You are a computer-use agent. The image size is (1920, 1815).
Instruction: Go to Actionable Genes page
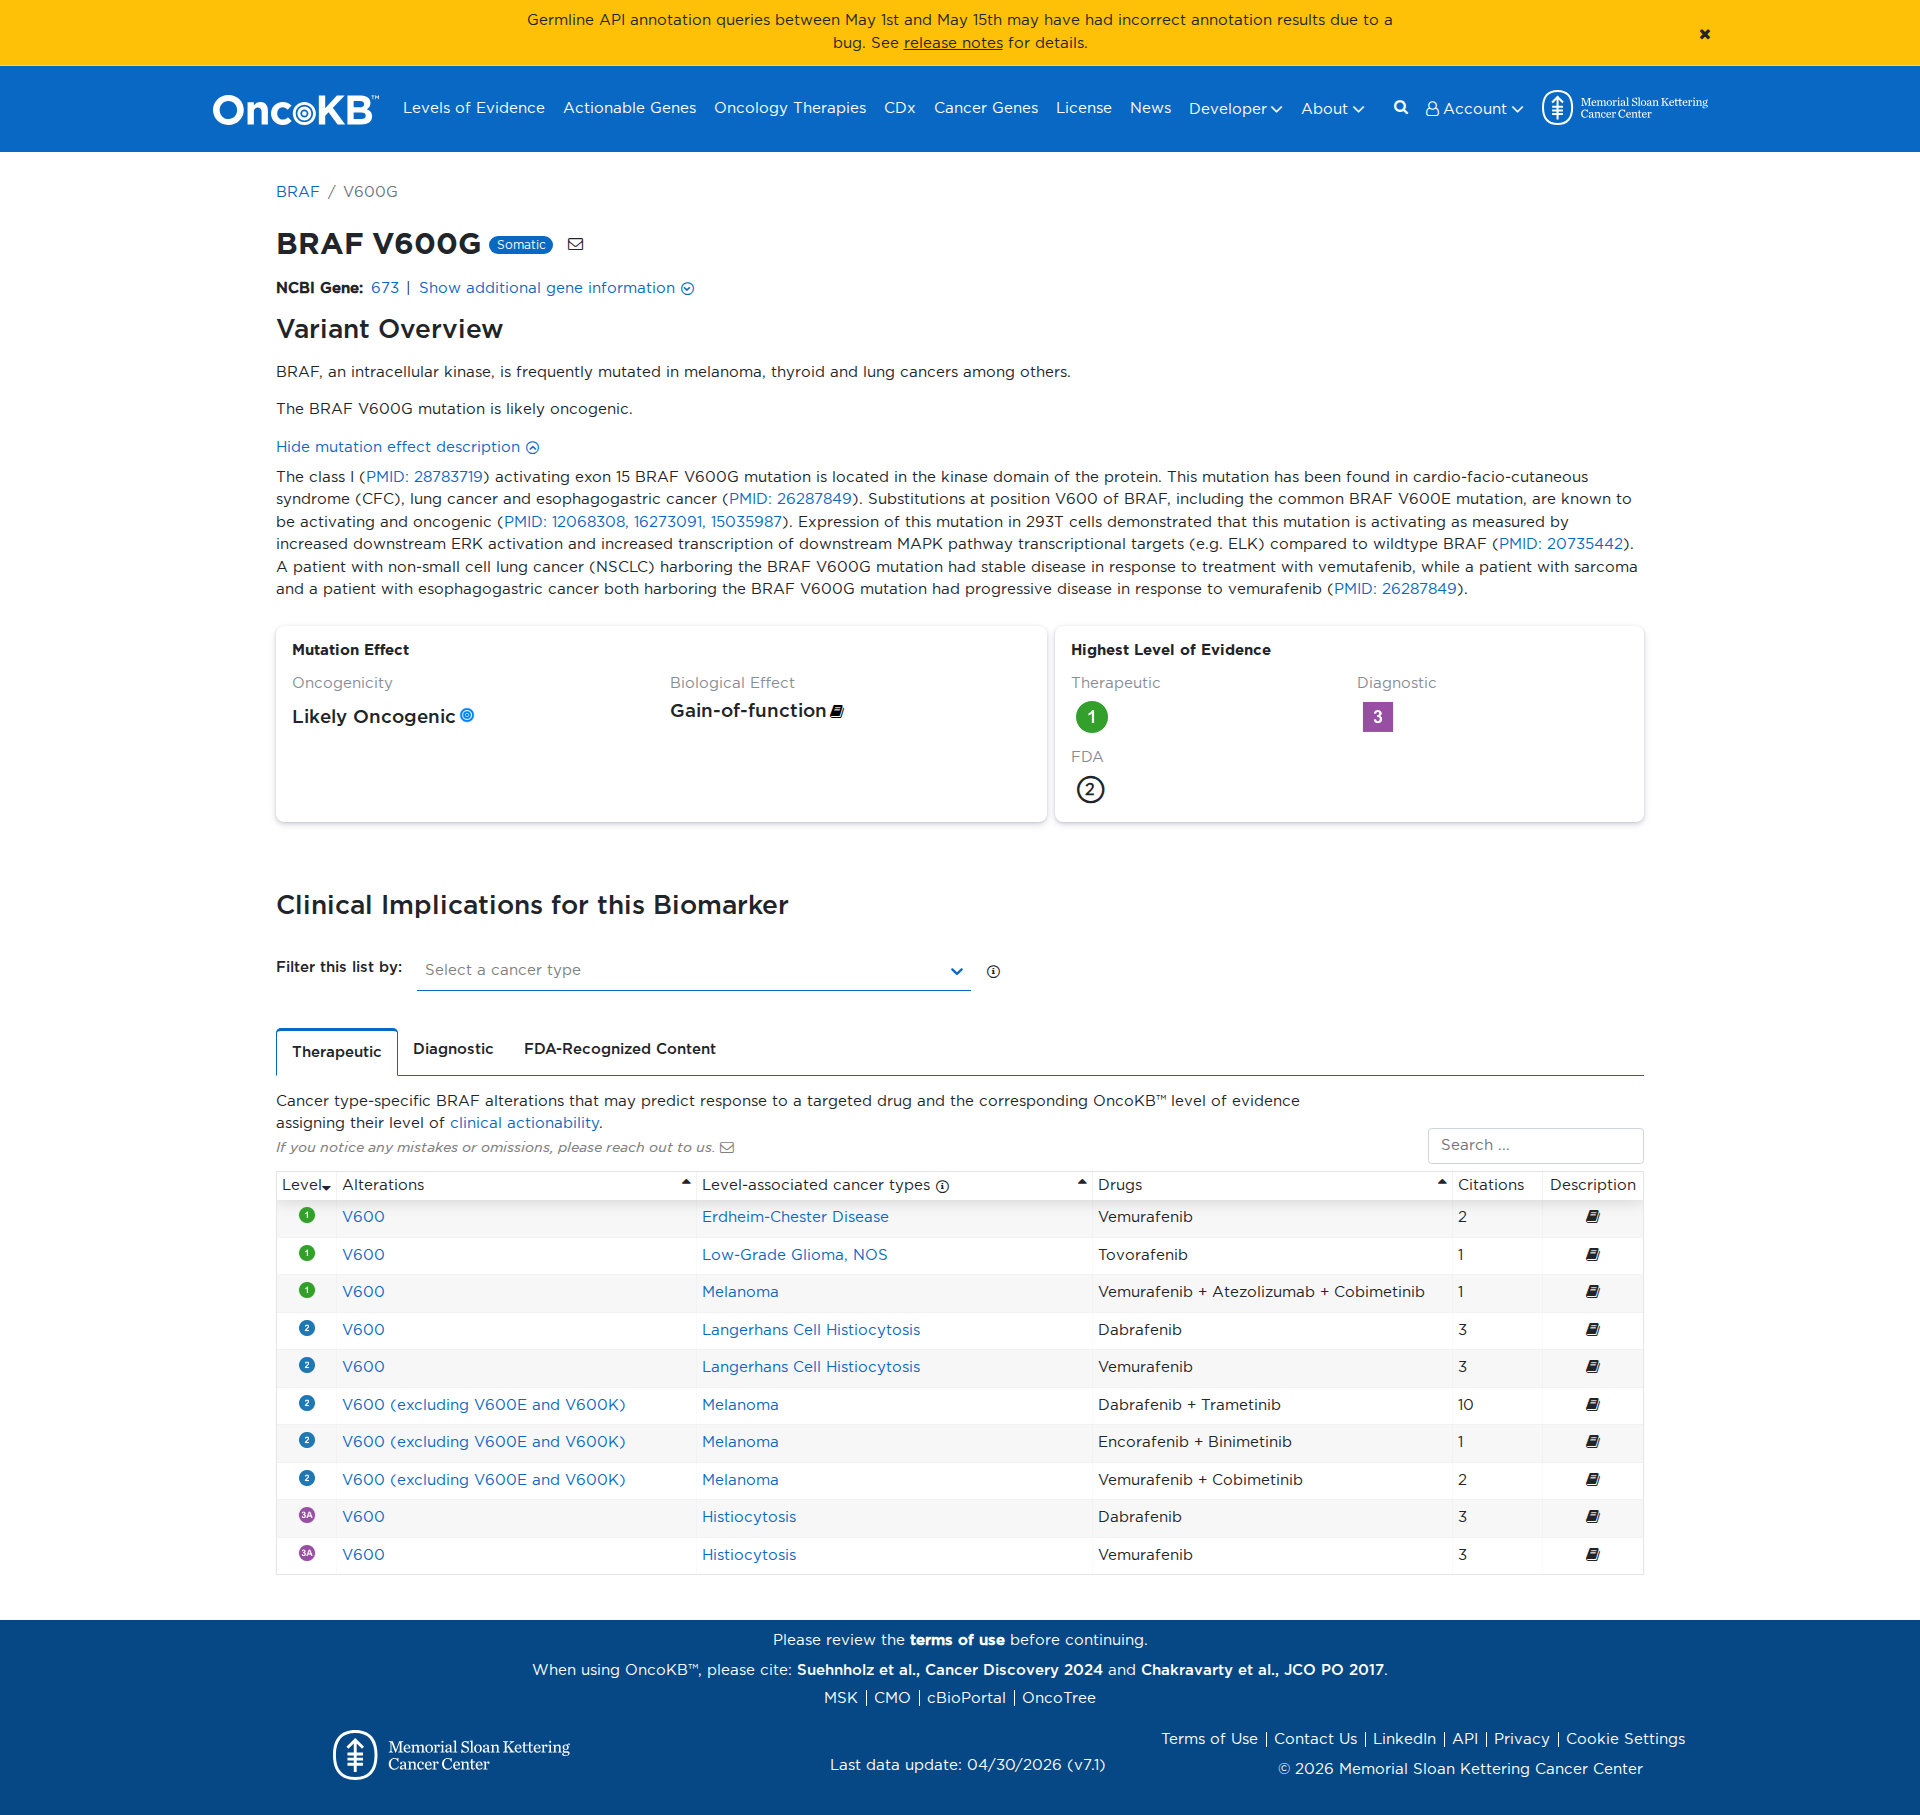[629, 108]
